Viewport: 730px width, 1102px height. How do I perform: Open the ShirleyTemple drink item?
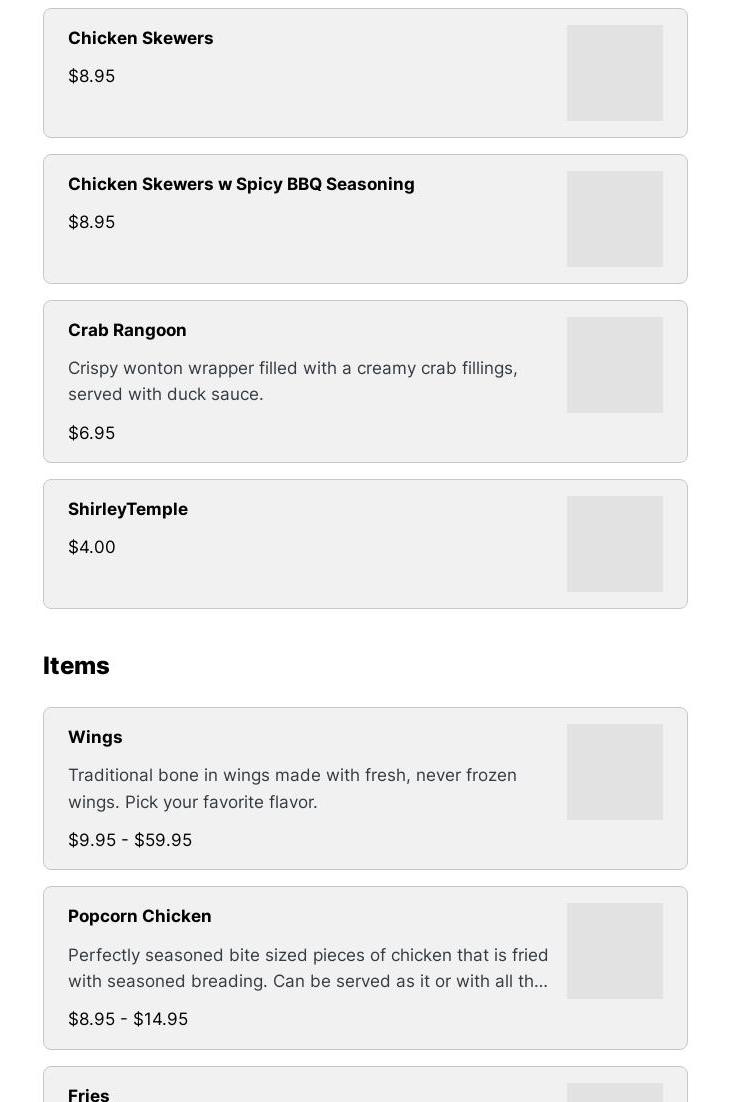click(x=128, y=509)
